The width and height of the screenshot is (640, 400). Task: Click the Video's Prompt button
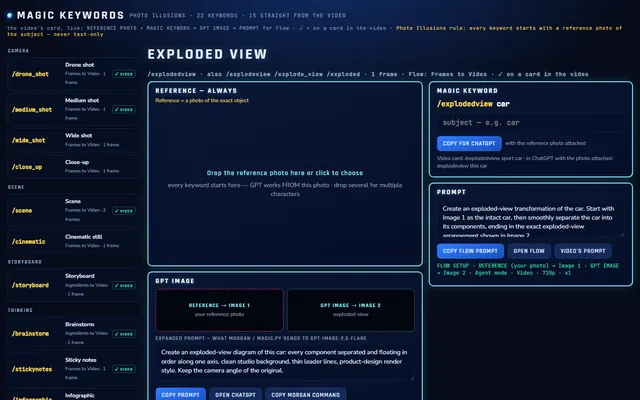[x=583, y=251]
